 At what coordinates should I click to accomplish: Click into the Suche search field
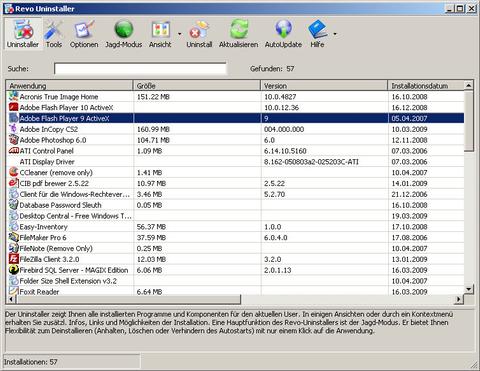(x=140, y=68)
